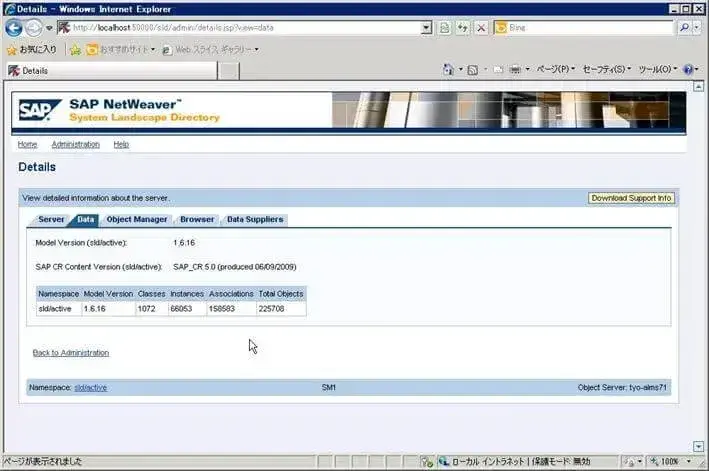The height and width of the screenshot is (471, 709).
Task: Click the read mail icon
Action: 498,70
